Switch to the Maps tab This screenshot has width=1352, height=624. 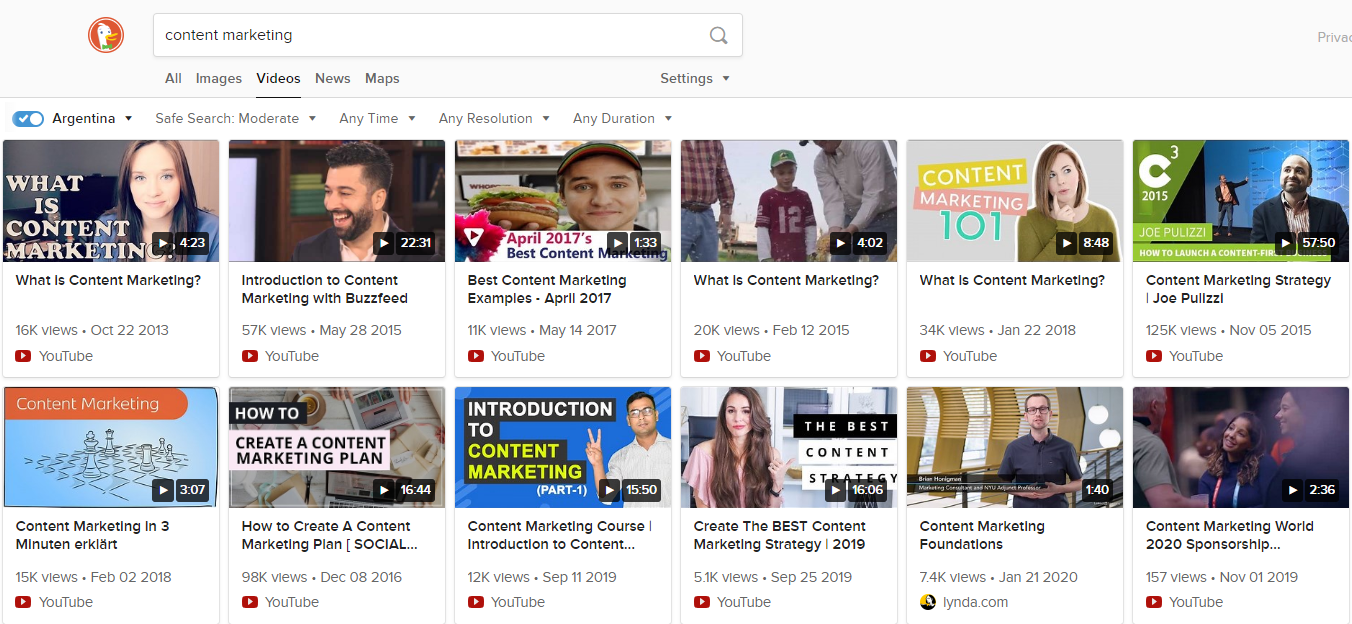click(x=382, y=78)
